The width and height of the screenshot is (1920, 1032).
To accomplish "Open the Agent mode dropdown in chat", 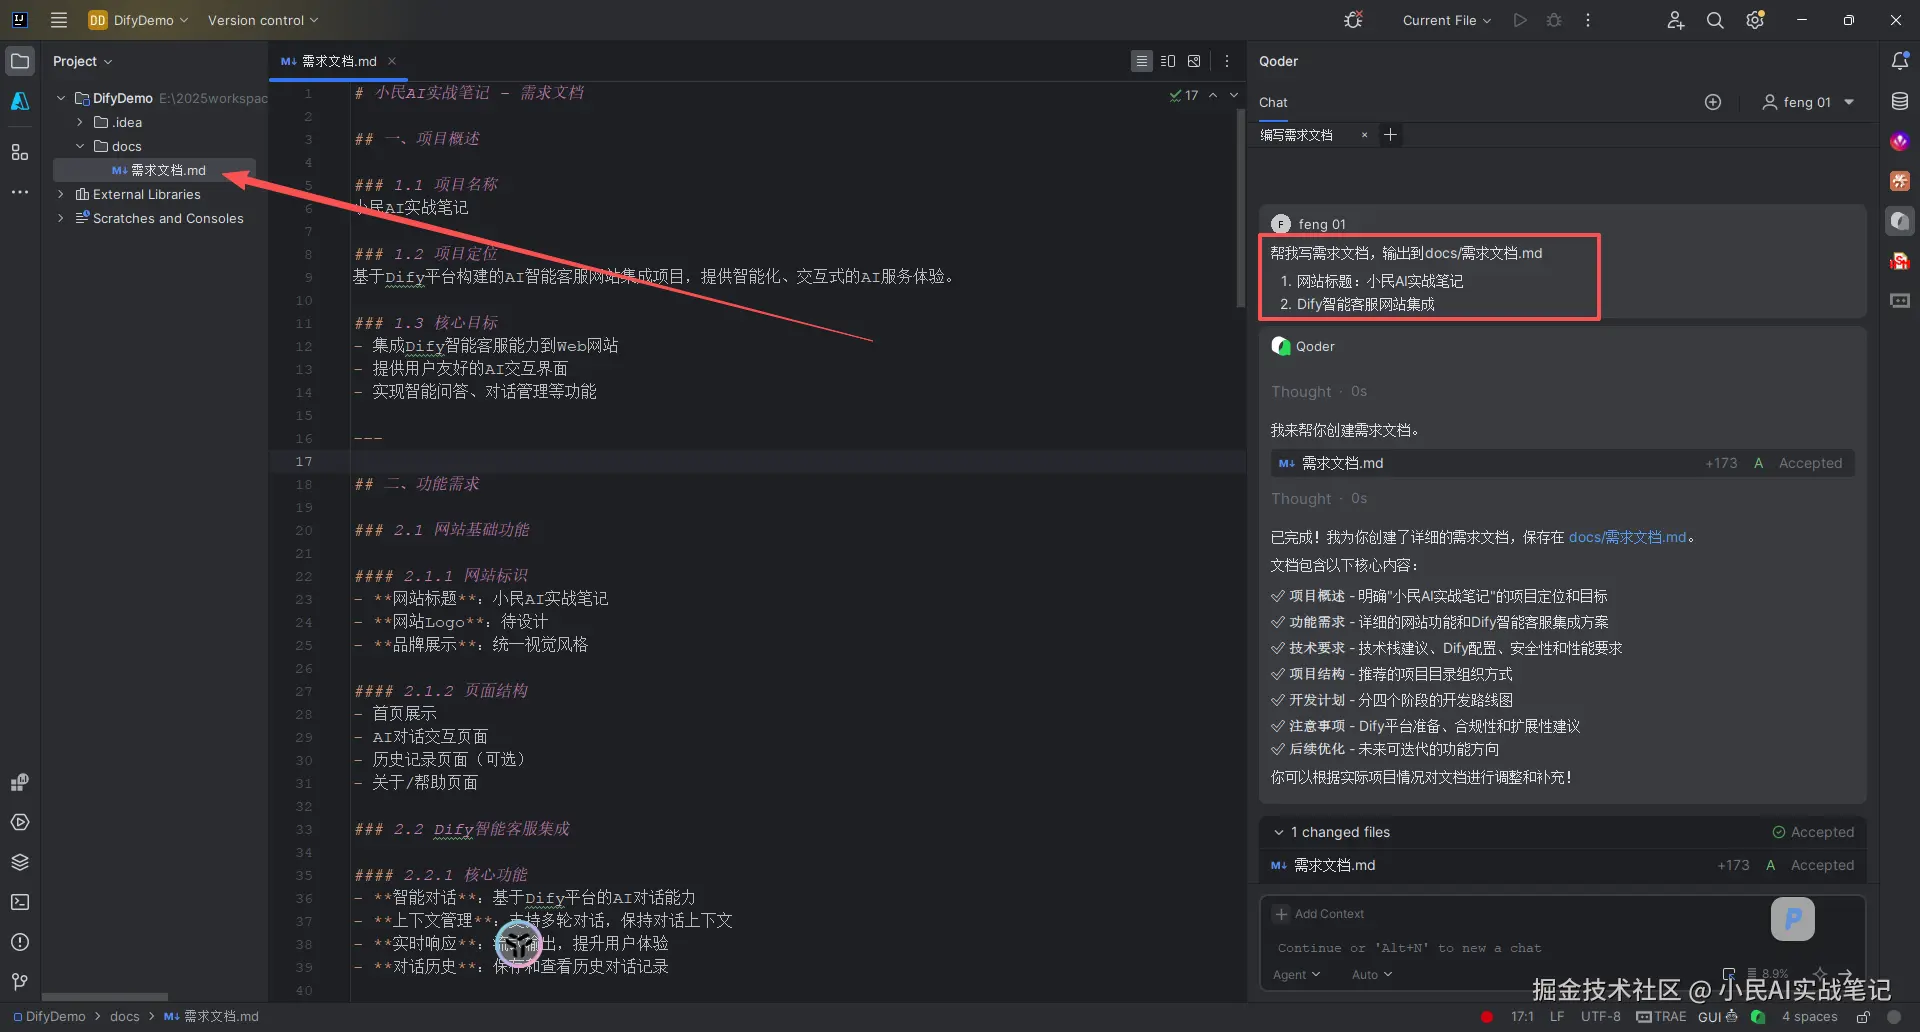I will click(1296, 975).
